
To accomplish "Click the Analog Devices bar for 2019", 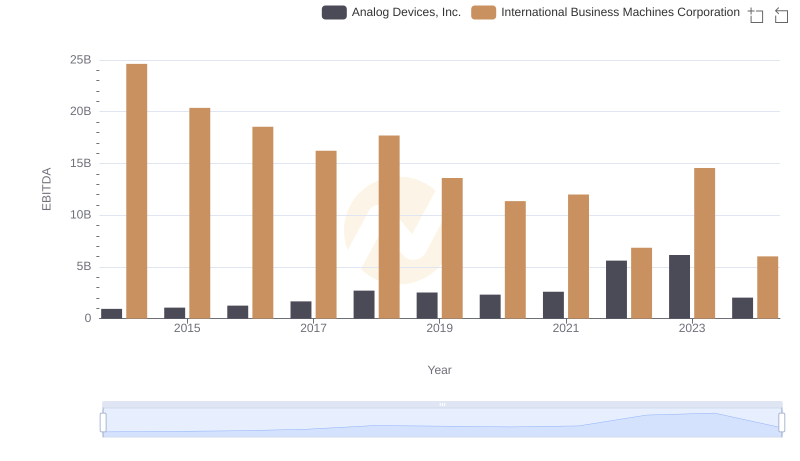I will click(x=427, y=305).
